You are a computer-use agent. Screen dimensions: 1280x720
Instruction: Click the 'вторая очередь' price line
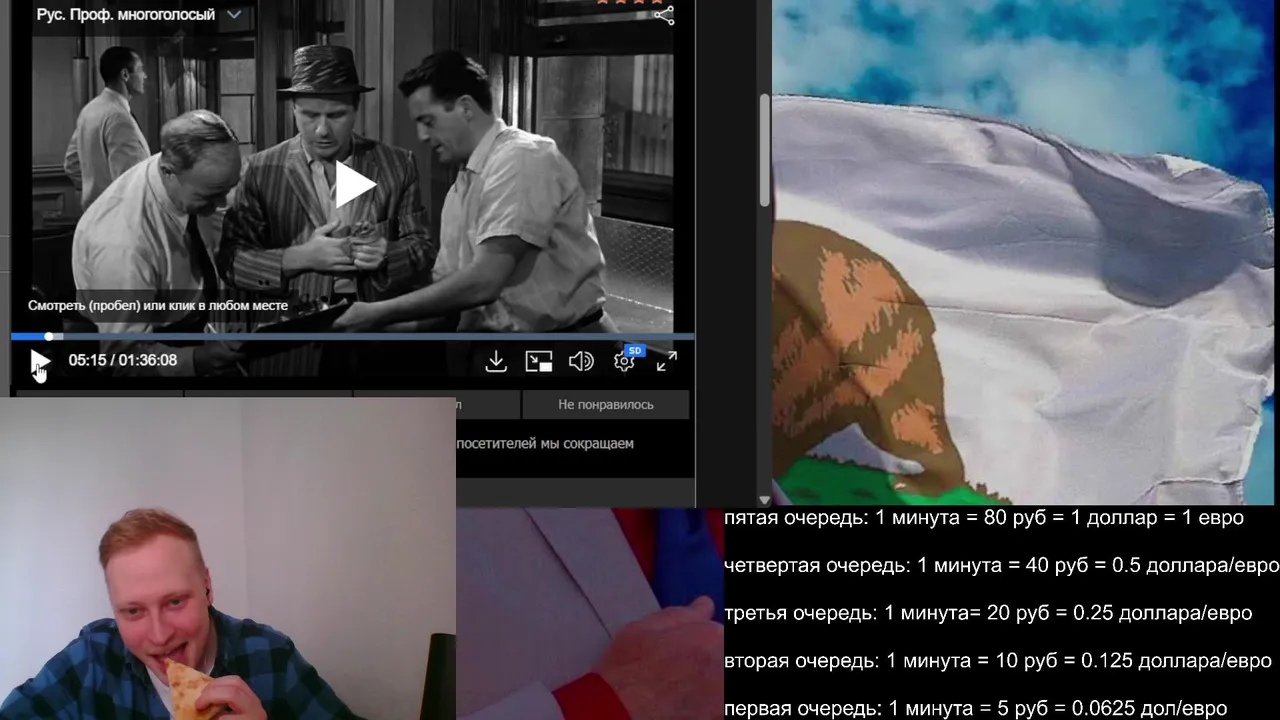click(998, 661)
